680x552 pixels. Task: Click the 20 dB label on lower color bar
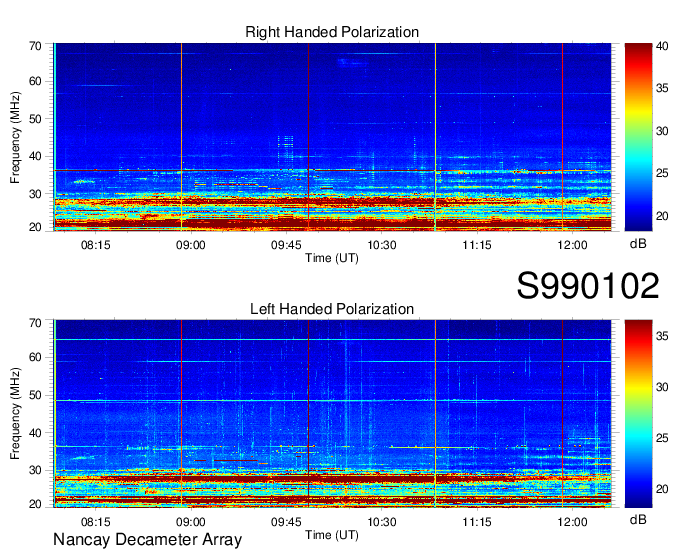click(x=662, y=489)
